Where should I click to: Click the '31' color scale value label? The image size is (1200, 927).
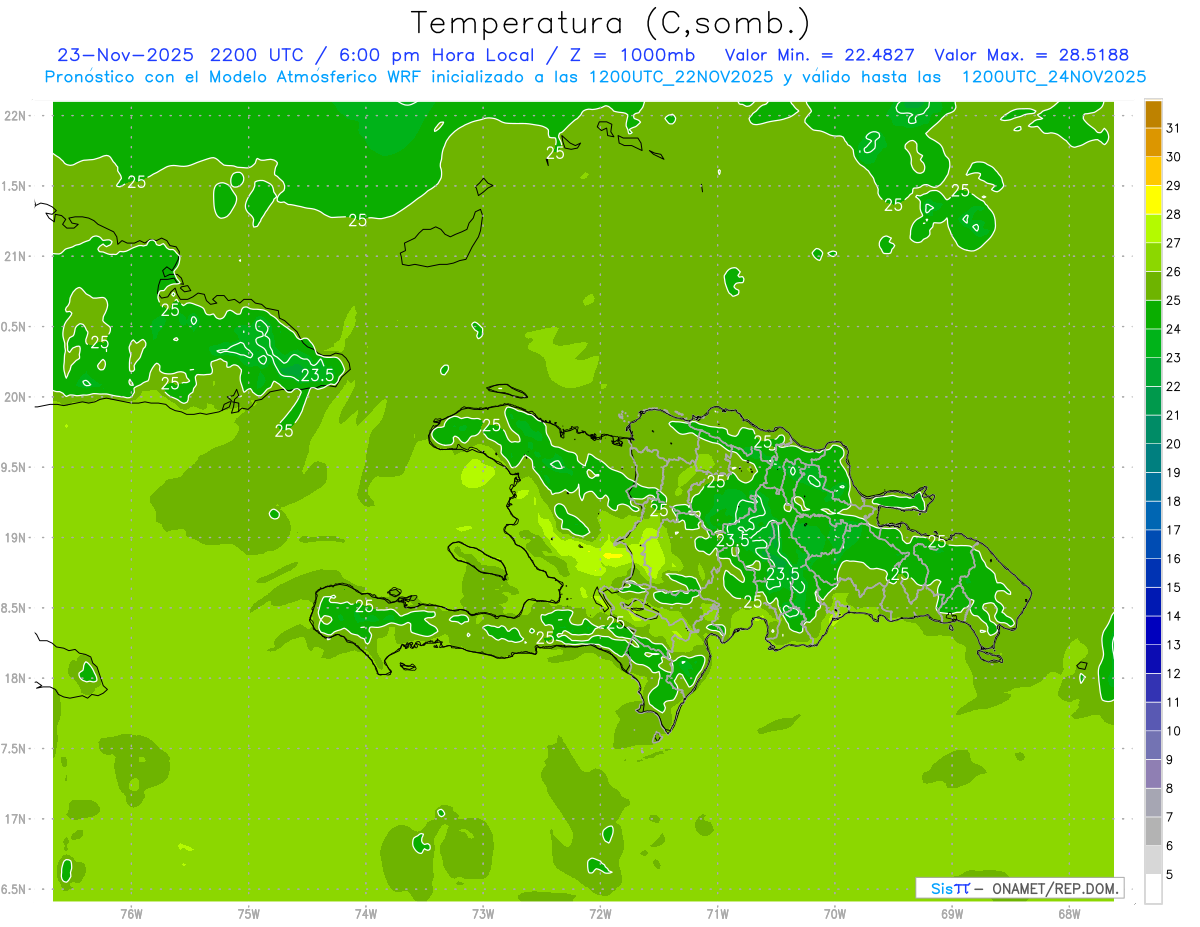point(1174,129)
